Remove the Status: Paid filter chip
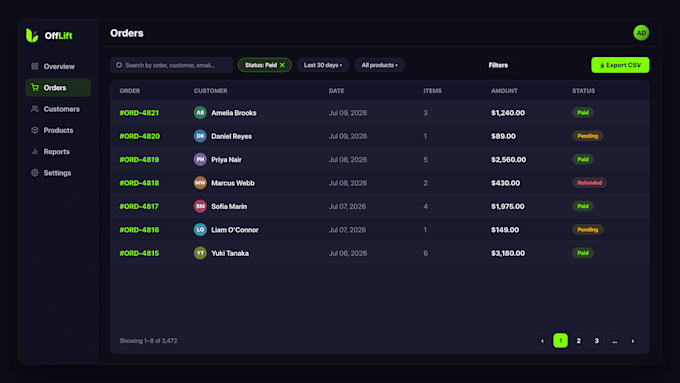The height and width of the screenshot is (383, 680). click(282, 65)
